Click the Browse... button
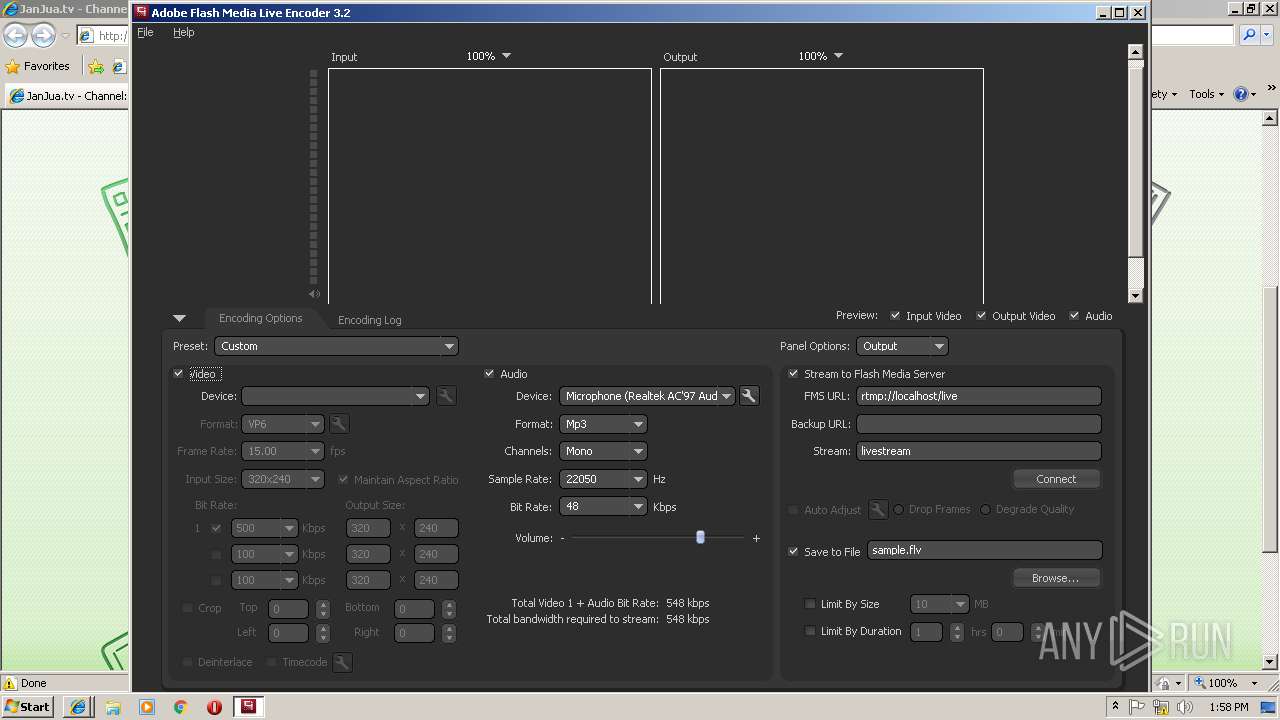Viewport: 1280px width, 720px height. 1056,578
